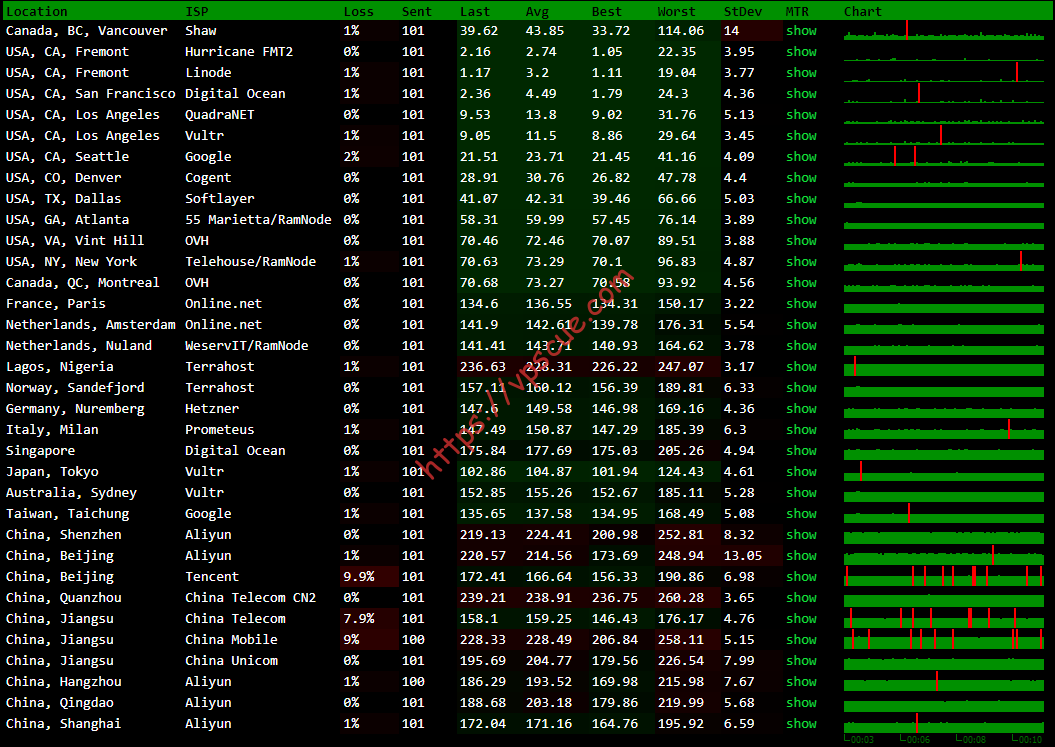
Task: Open show link for Amsterdam Online.net
Action: 801,324
